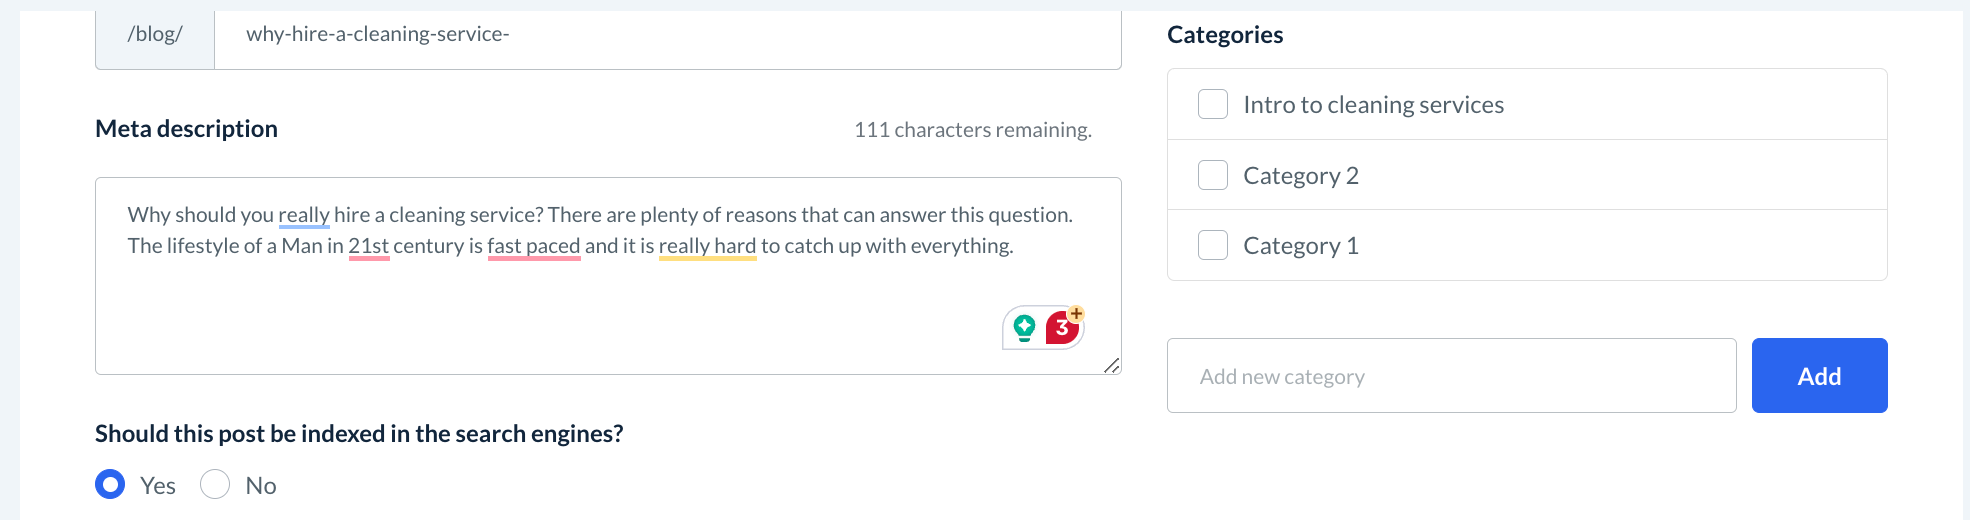Click the /blog/ URL prefix box
Screen dimensions: 1970x520
tap(155, 35)
